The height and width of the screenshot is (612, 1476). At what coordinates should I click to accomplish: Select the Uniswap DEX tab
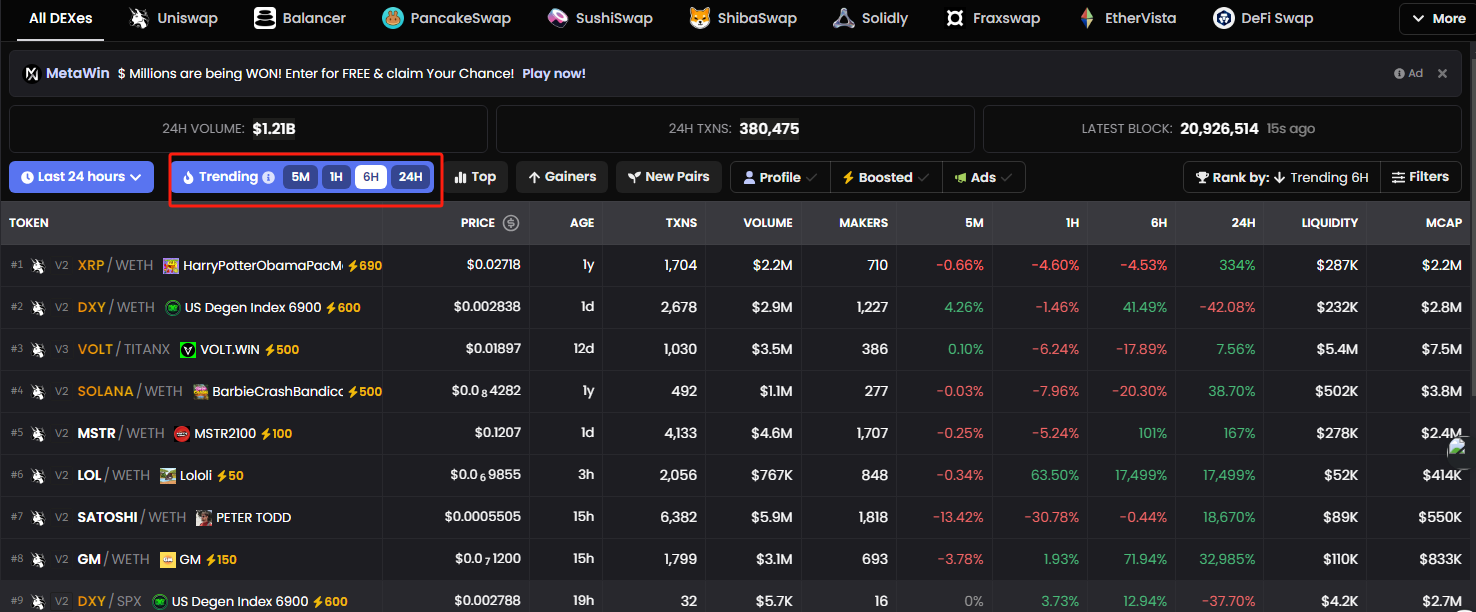(x=173, y=18)
